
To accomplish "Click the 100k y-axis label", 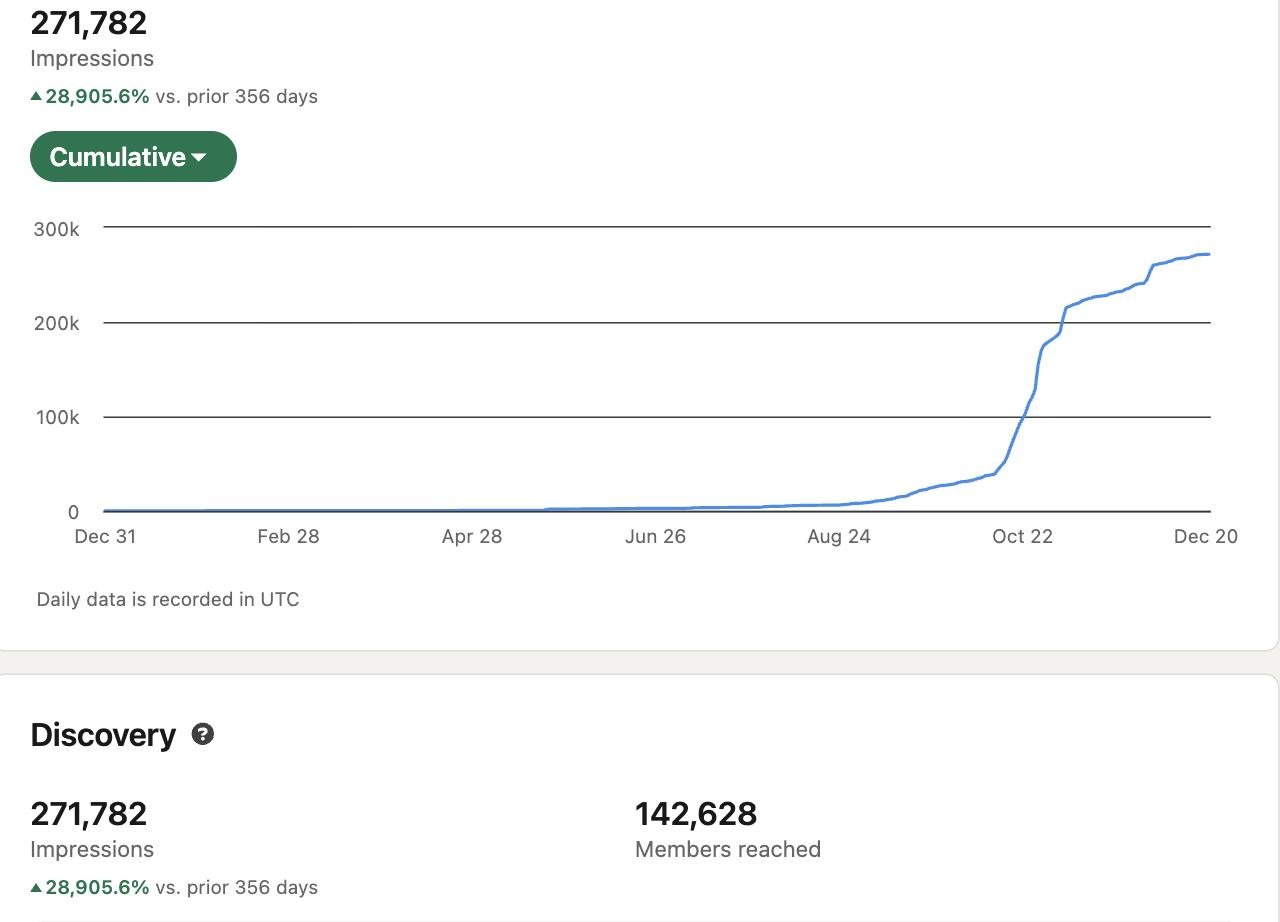I will (x=57, y=417).
